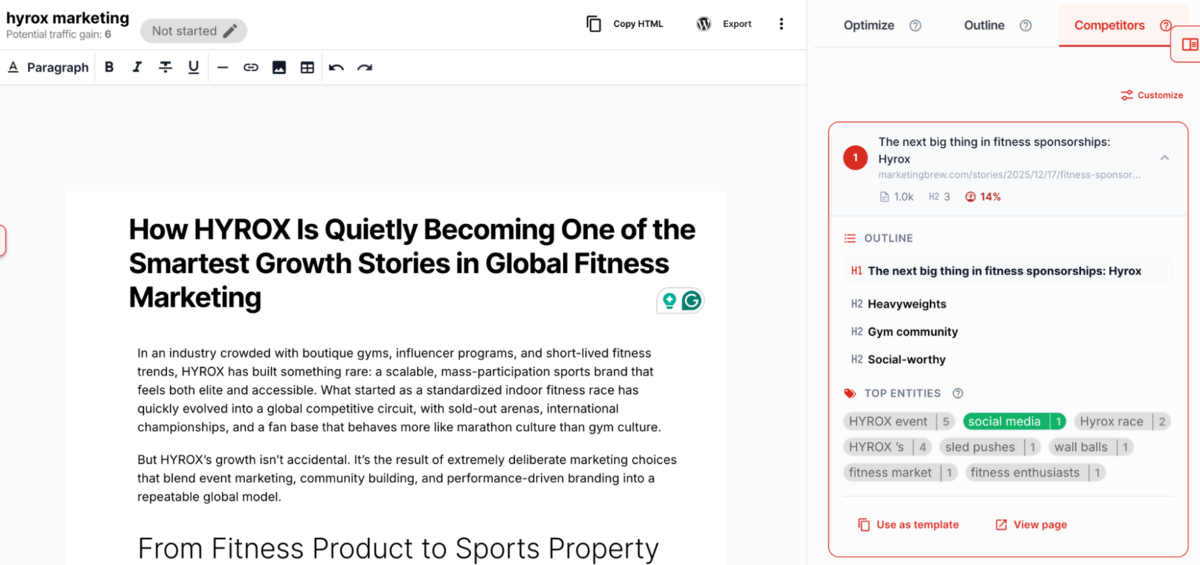Toggle the sidebar panel layout icon
The width and height of the screenshot is (1200, 565).
click(x=1189, y=45)
